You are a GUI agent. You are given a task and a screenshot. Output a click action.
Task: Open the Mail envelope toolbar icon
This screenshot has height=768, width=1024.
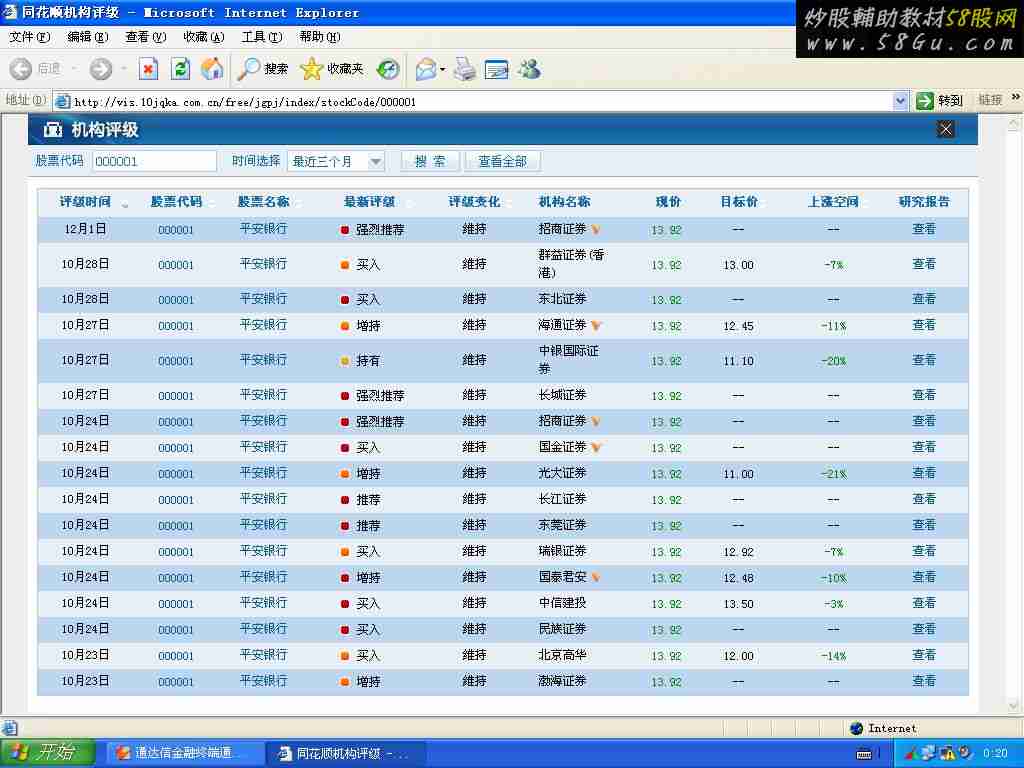[x=426, y=69]
